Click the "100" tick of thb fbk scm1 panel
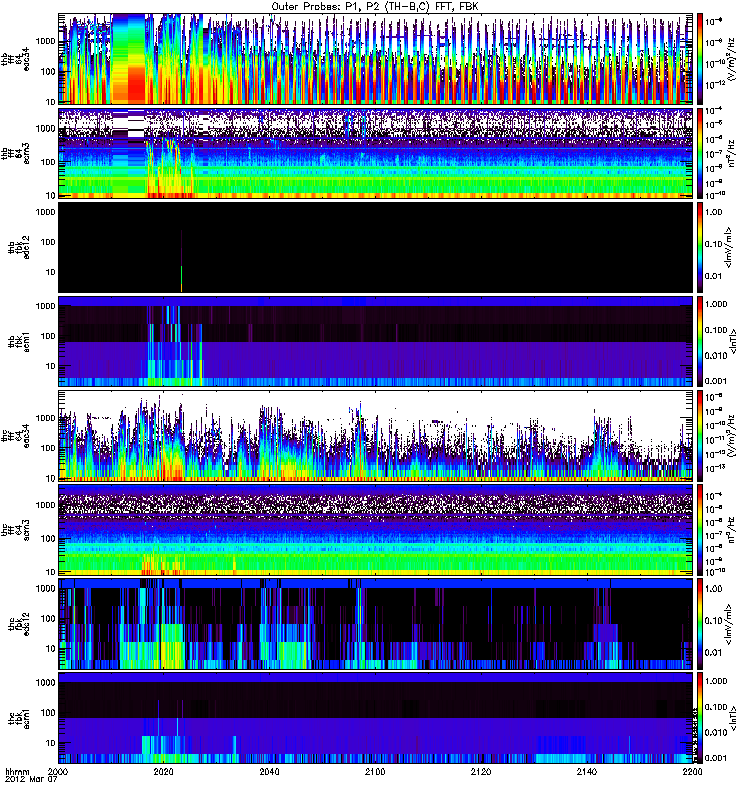The width and height of the screenshot is (750, 800). [48, 336]
